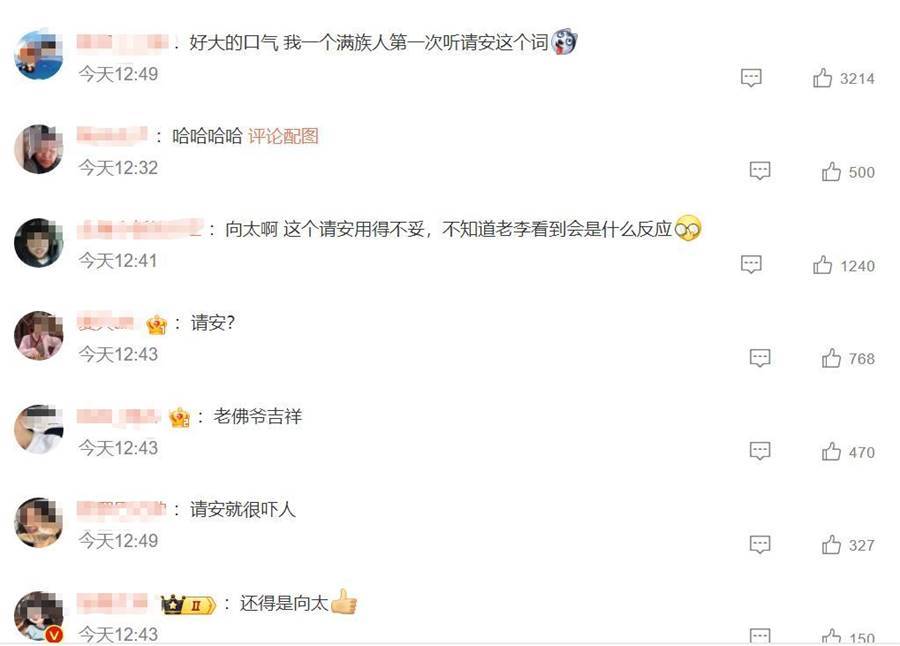Open the blurred username of the 请安就很吓人 commenter
The image size is (900, 646).
[x=121, y=509]
